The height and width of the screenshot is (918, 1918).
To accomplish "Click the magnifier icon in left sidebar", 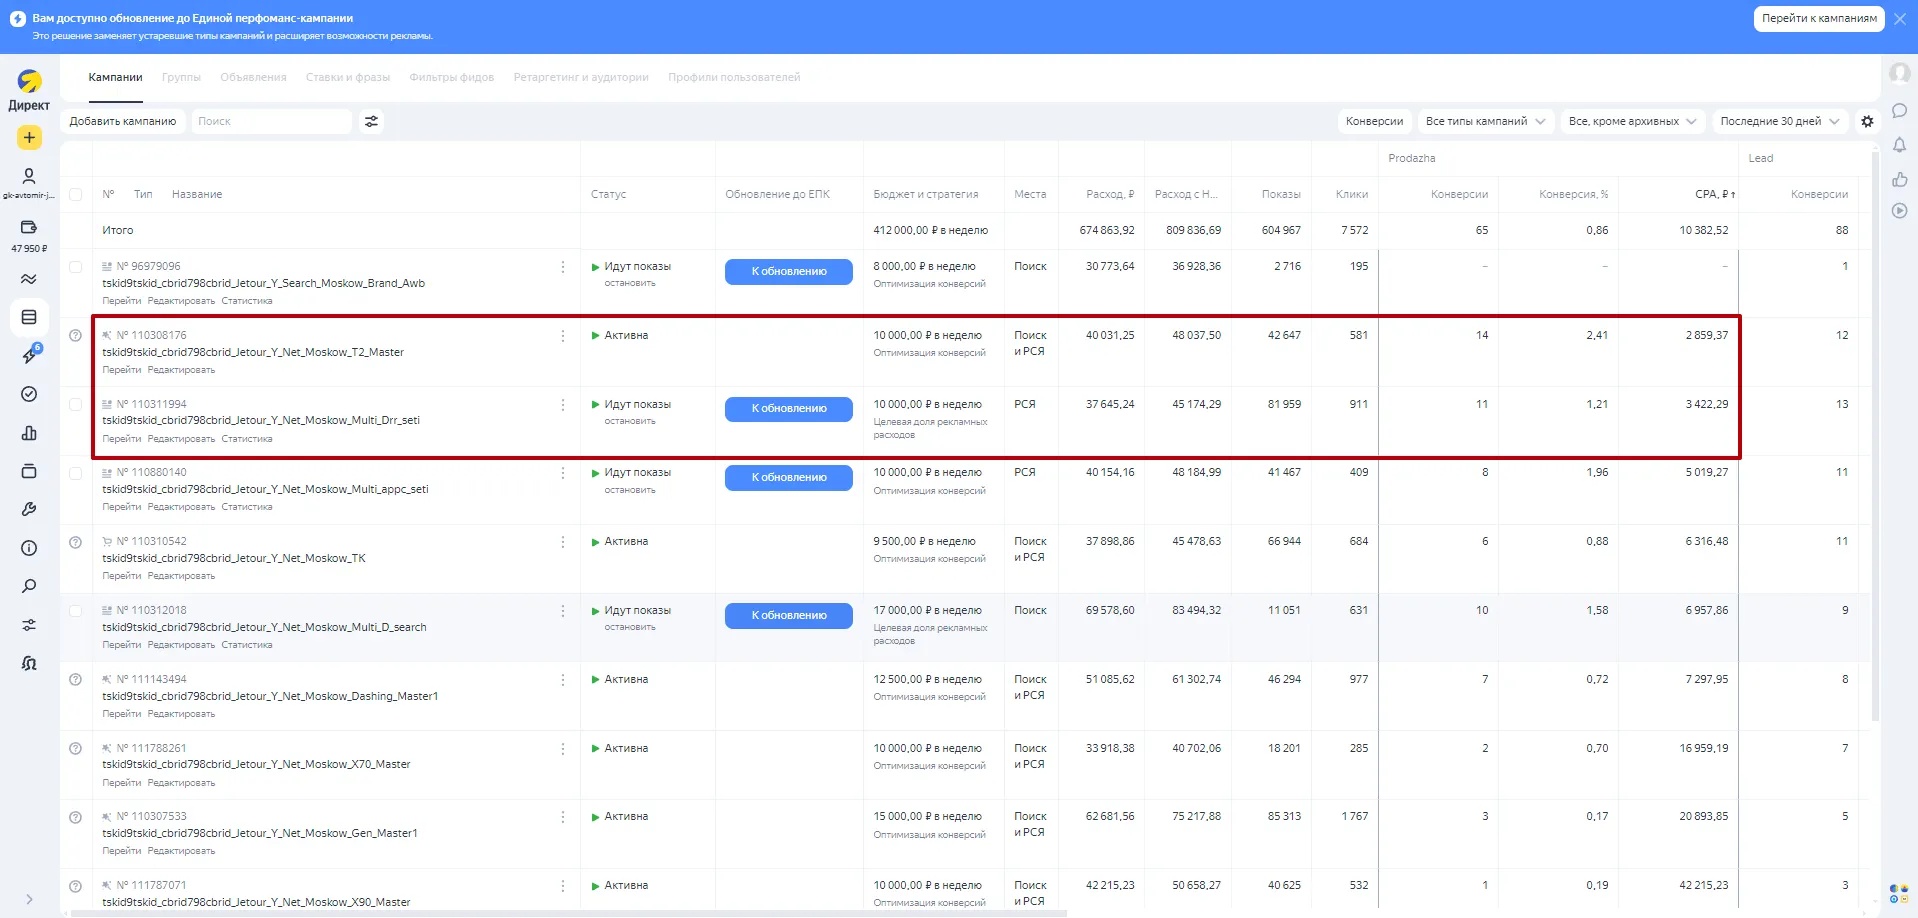I will (x=29, y=587).
